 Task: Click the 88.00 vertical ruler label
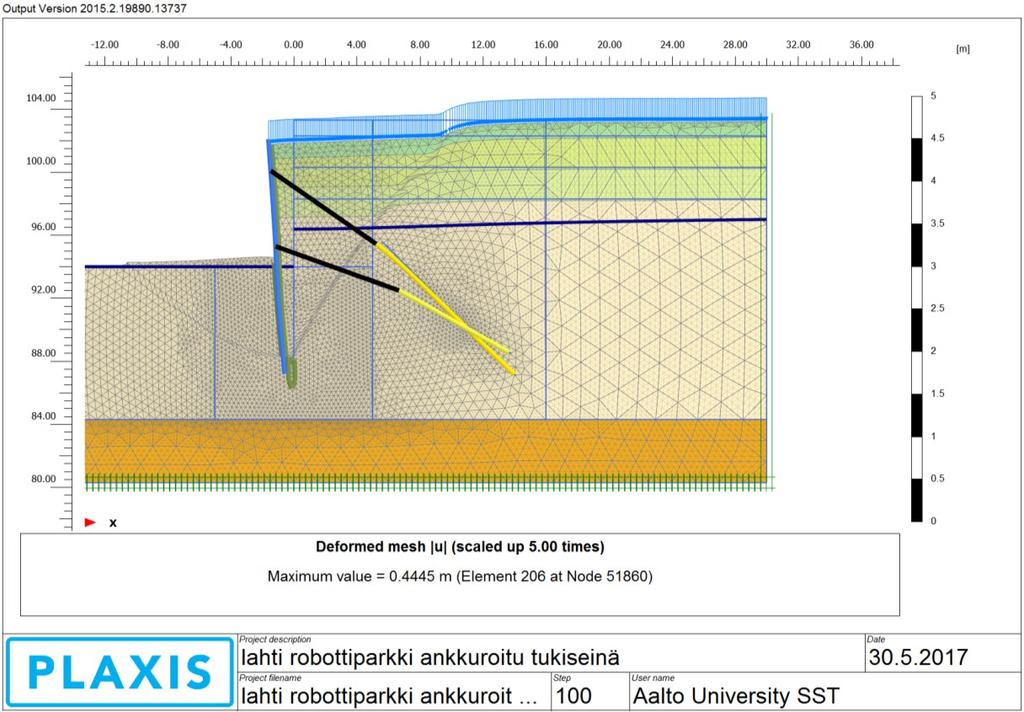[x=44, y=353]
